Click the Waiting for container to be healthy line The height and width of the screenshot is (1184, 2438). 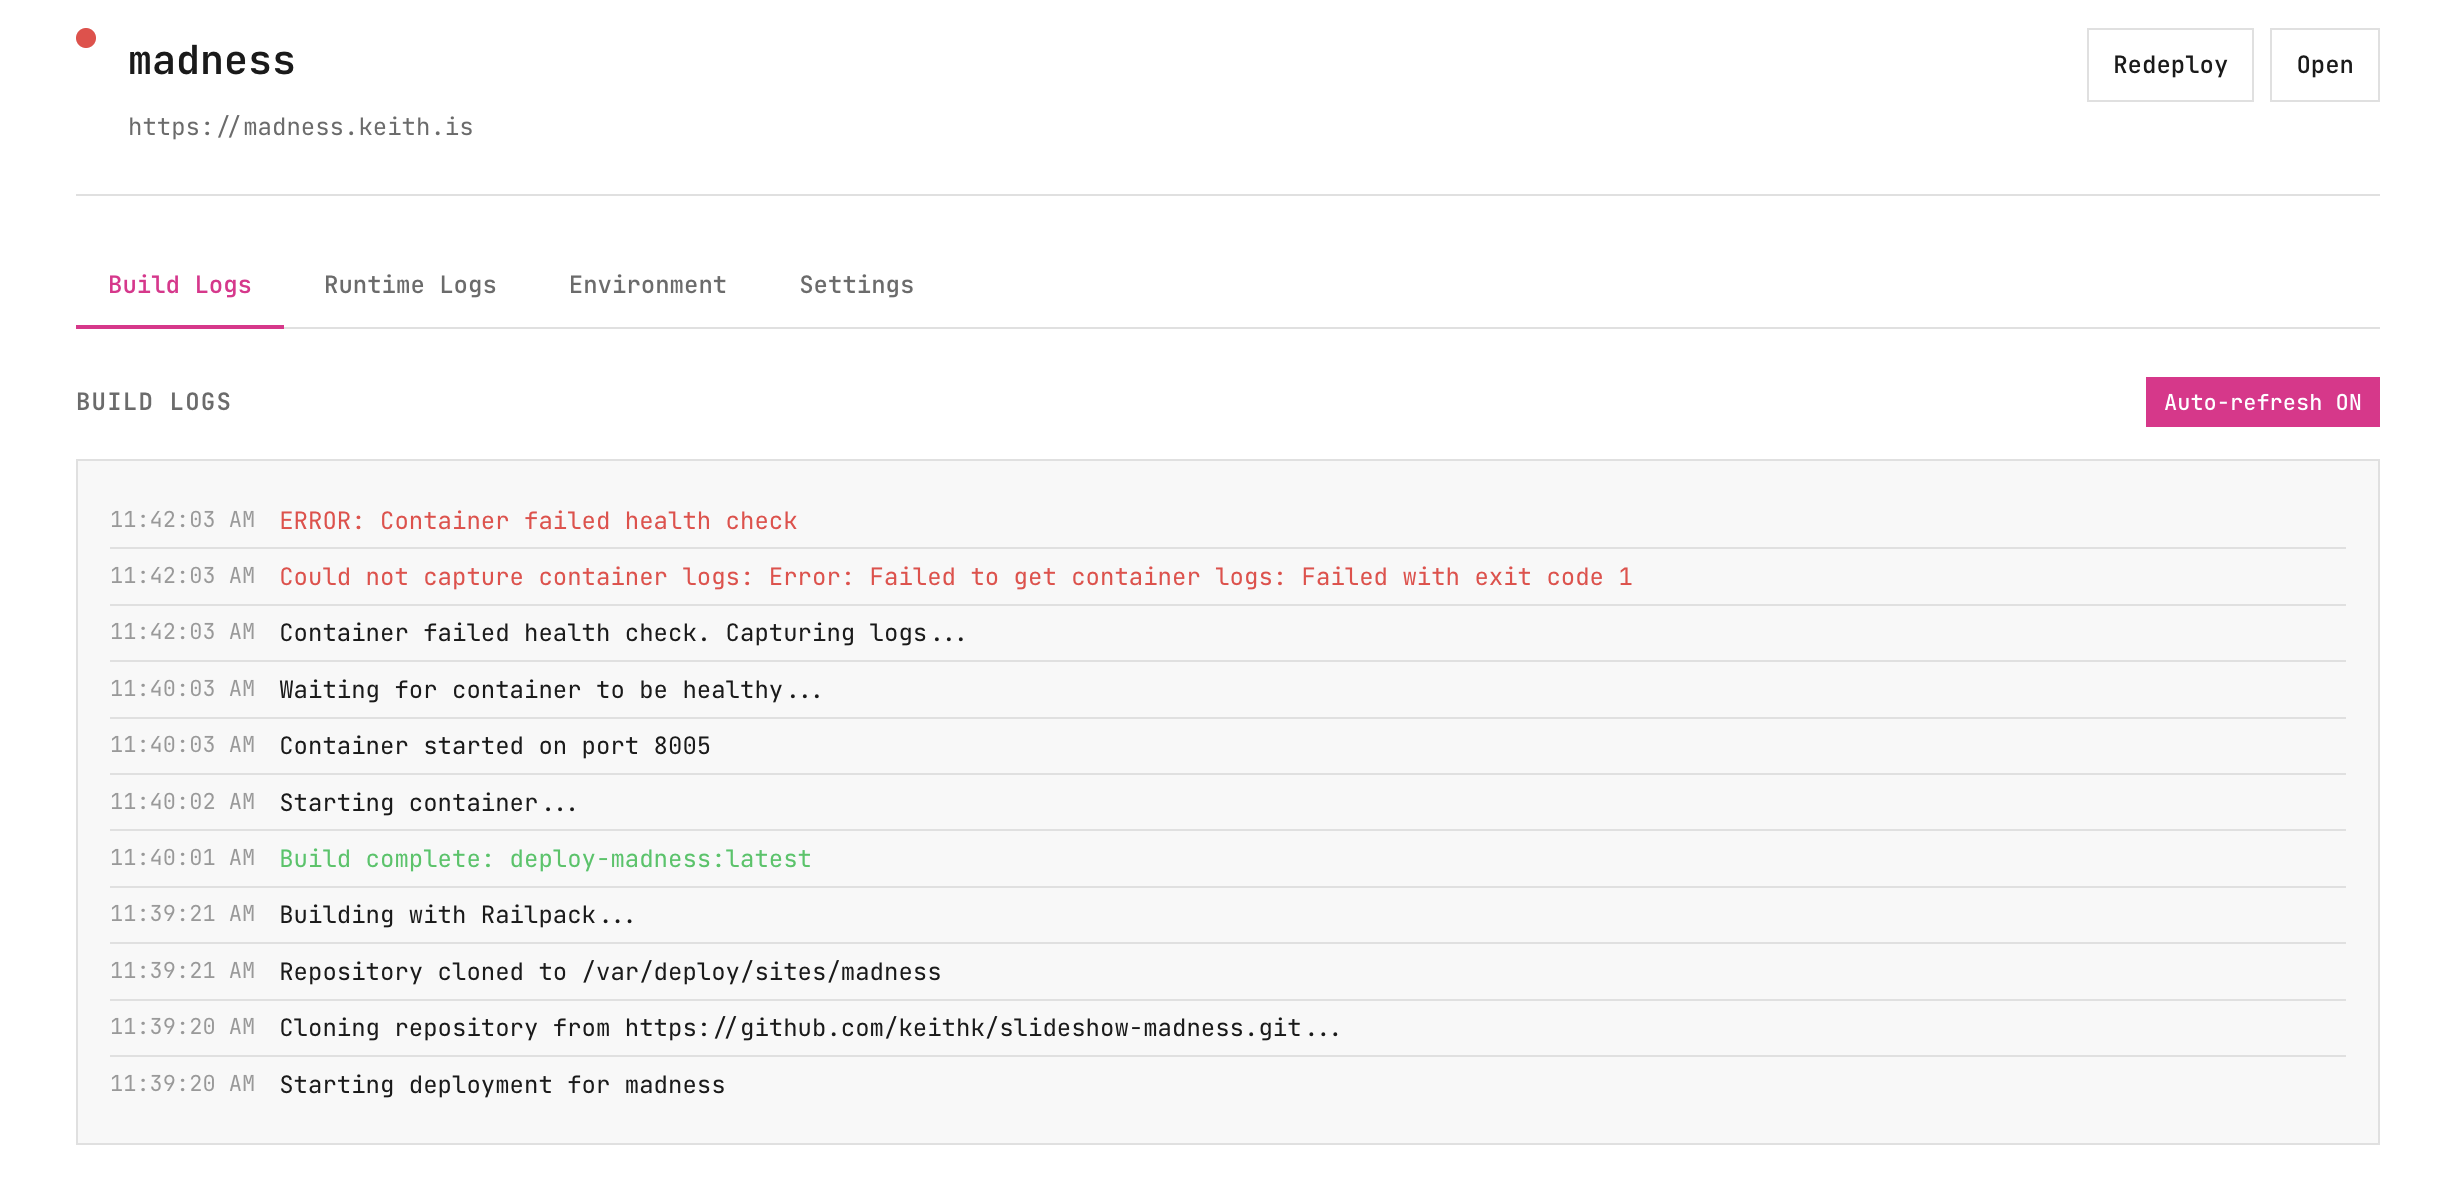550,690
